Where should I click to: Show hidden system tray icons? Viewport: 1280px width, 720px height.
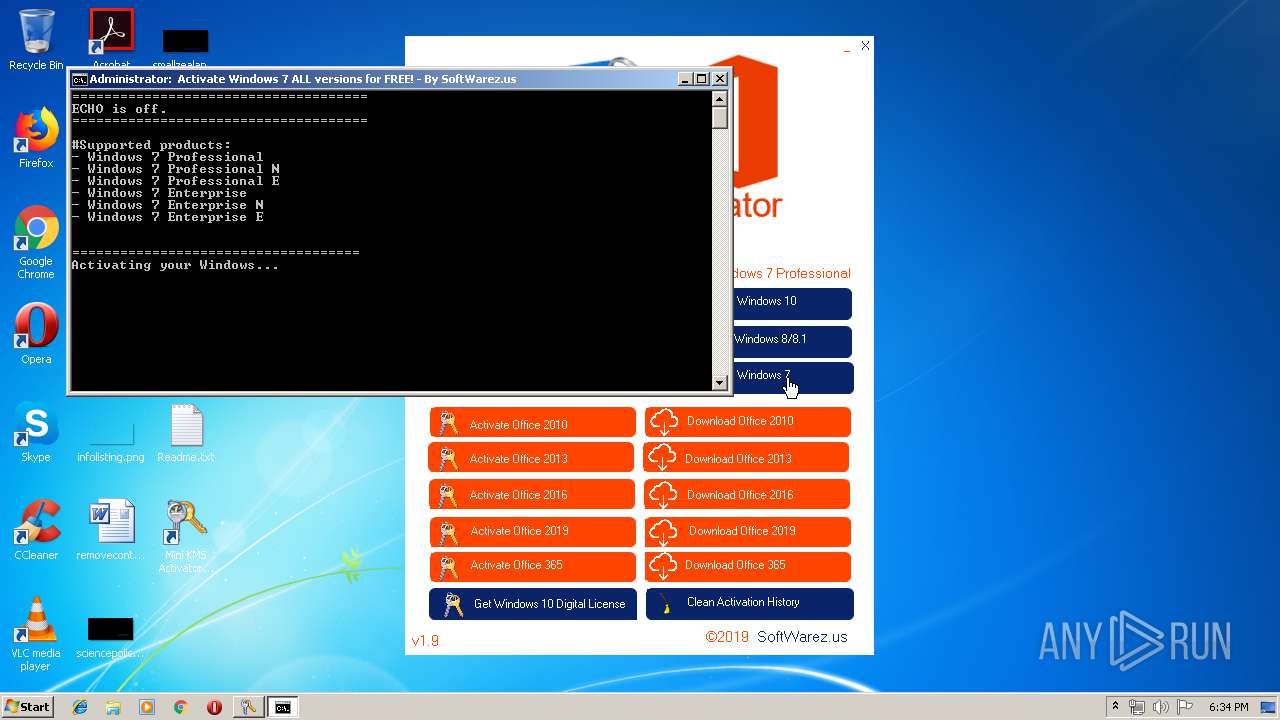(x=1115, y=707)
